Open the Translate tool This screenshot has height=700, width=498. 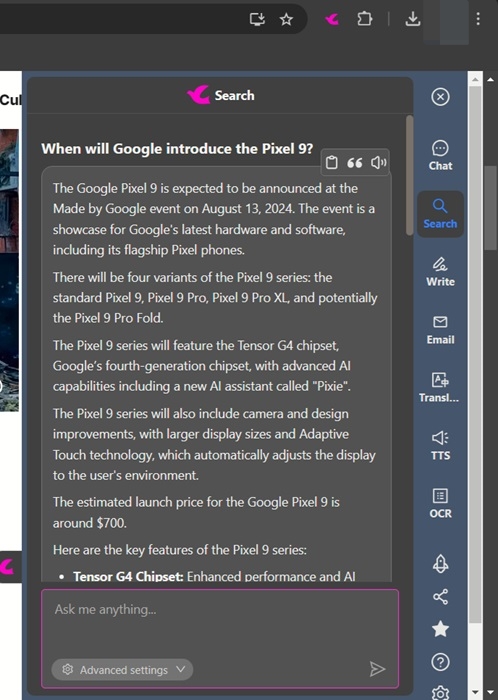pos(440,388)
